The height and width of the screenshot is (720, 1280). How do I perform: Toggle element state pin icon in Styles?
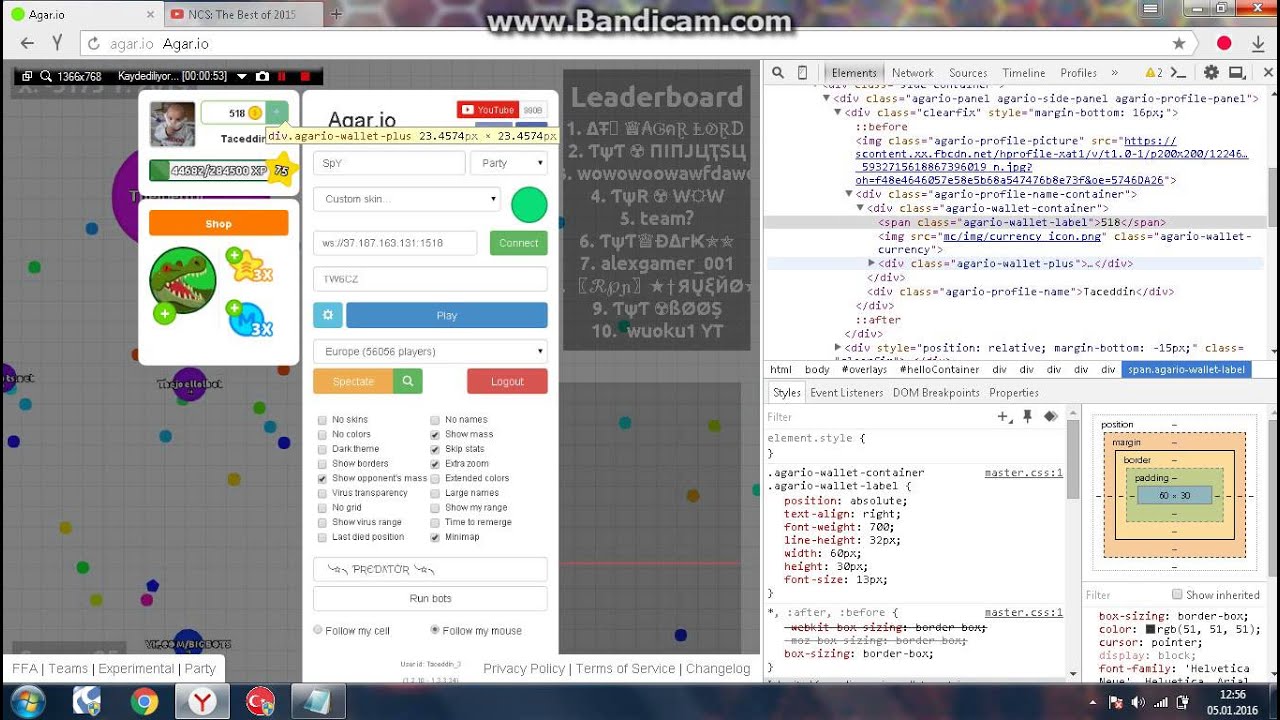coord(1027,416)
